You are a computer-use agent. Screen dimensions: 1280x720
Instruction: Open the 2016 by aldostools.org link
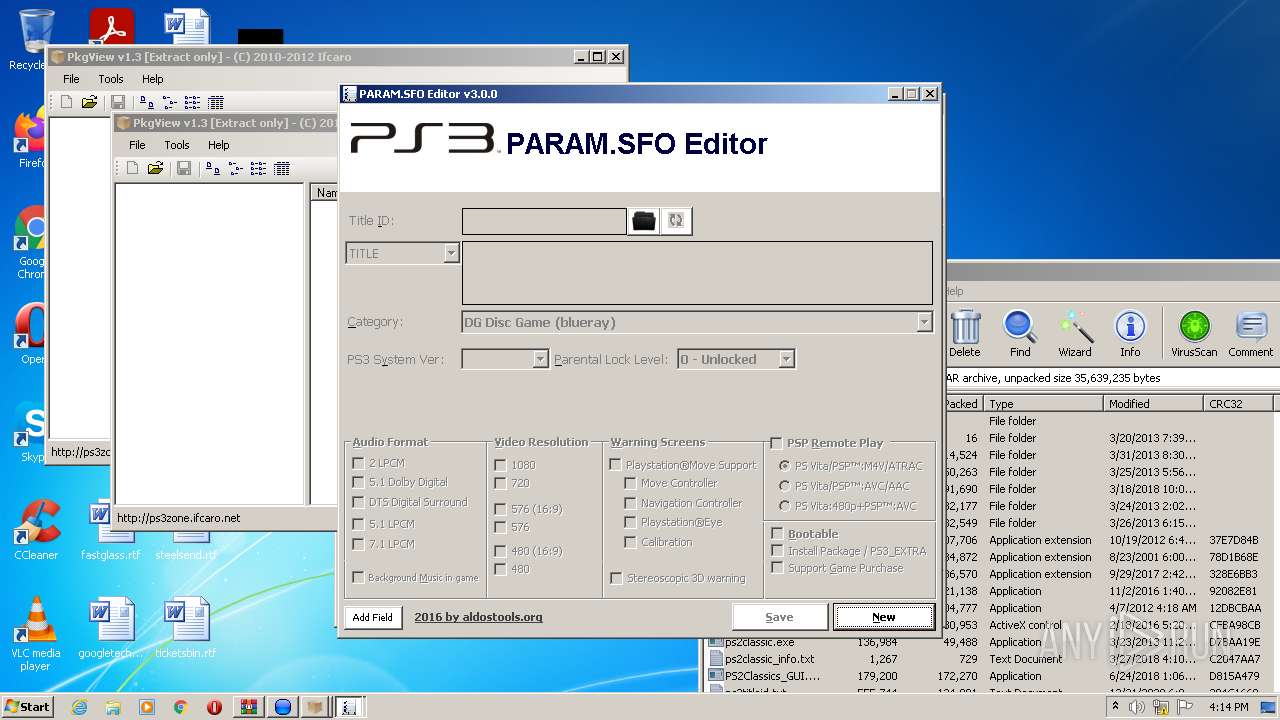tap(478, 617)
